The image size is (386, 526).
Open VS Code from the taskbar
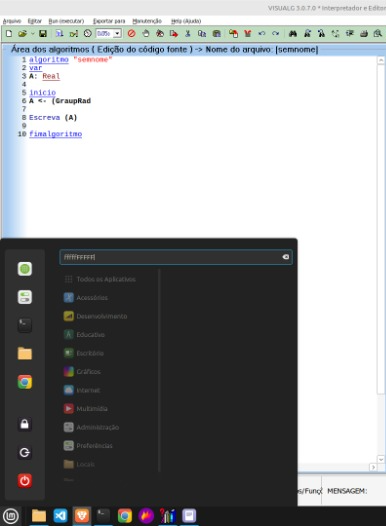(60, 516)
